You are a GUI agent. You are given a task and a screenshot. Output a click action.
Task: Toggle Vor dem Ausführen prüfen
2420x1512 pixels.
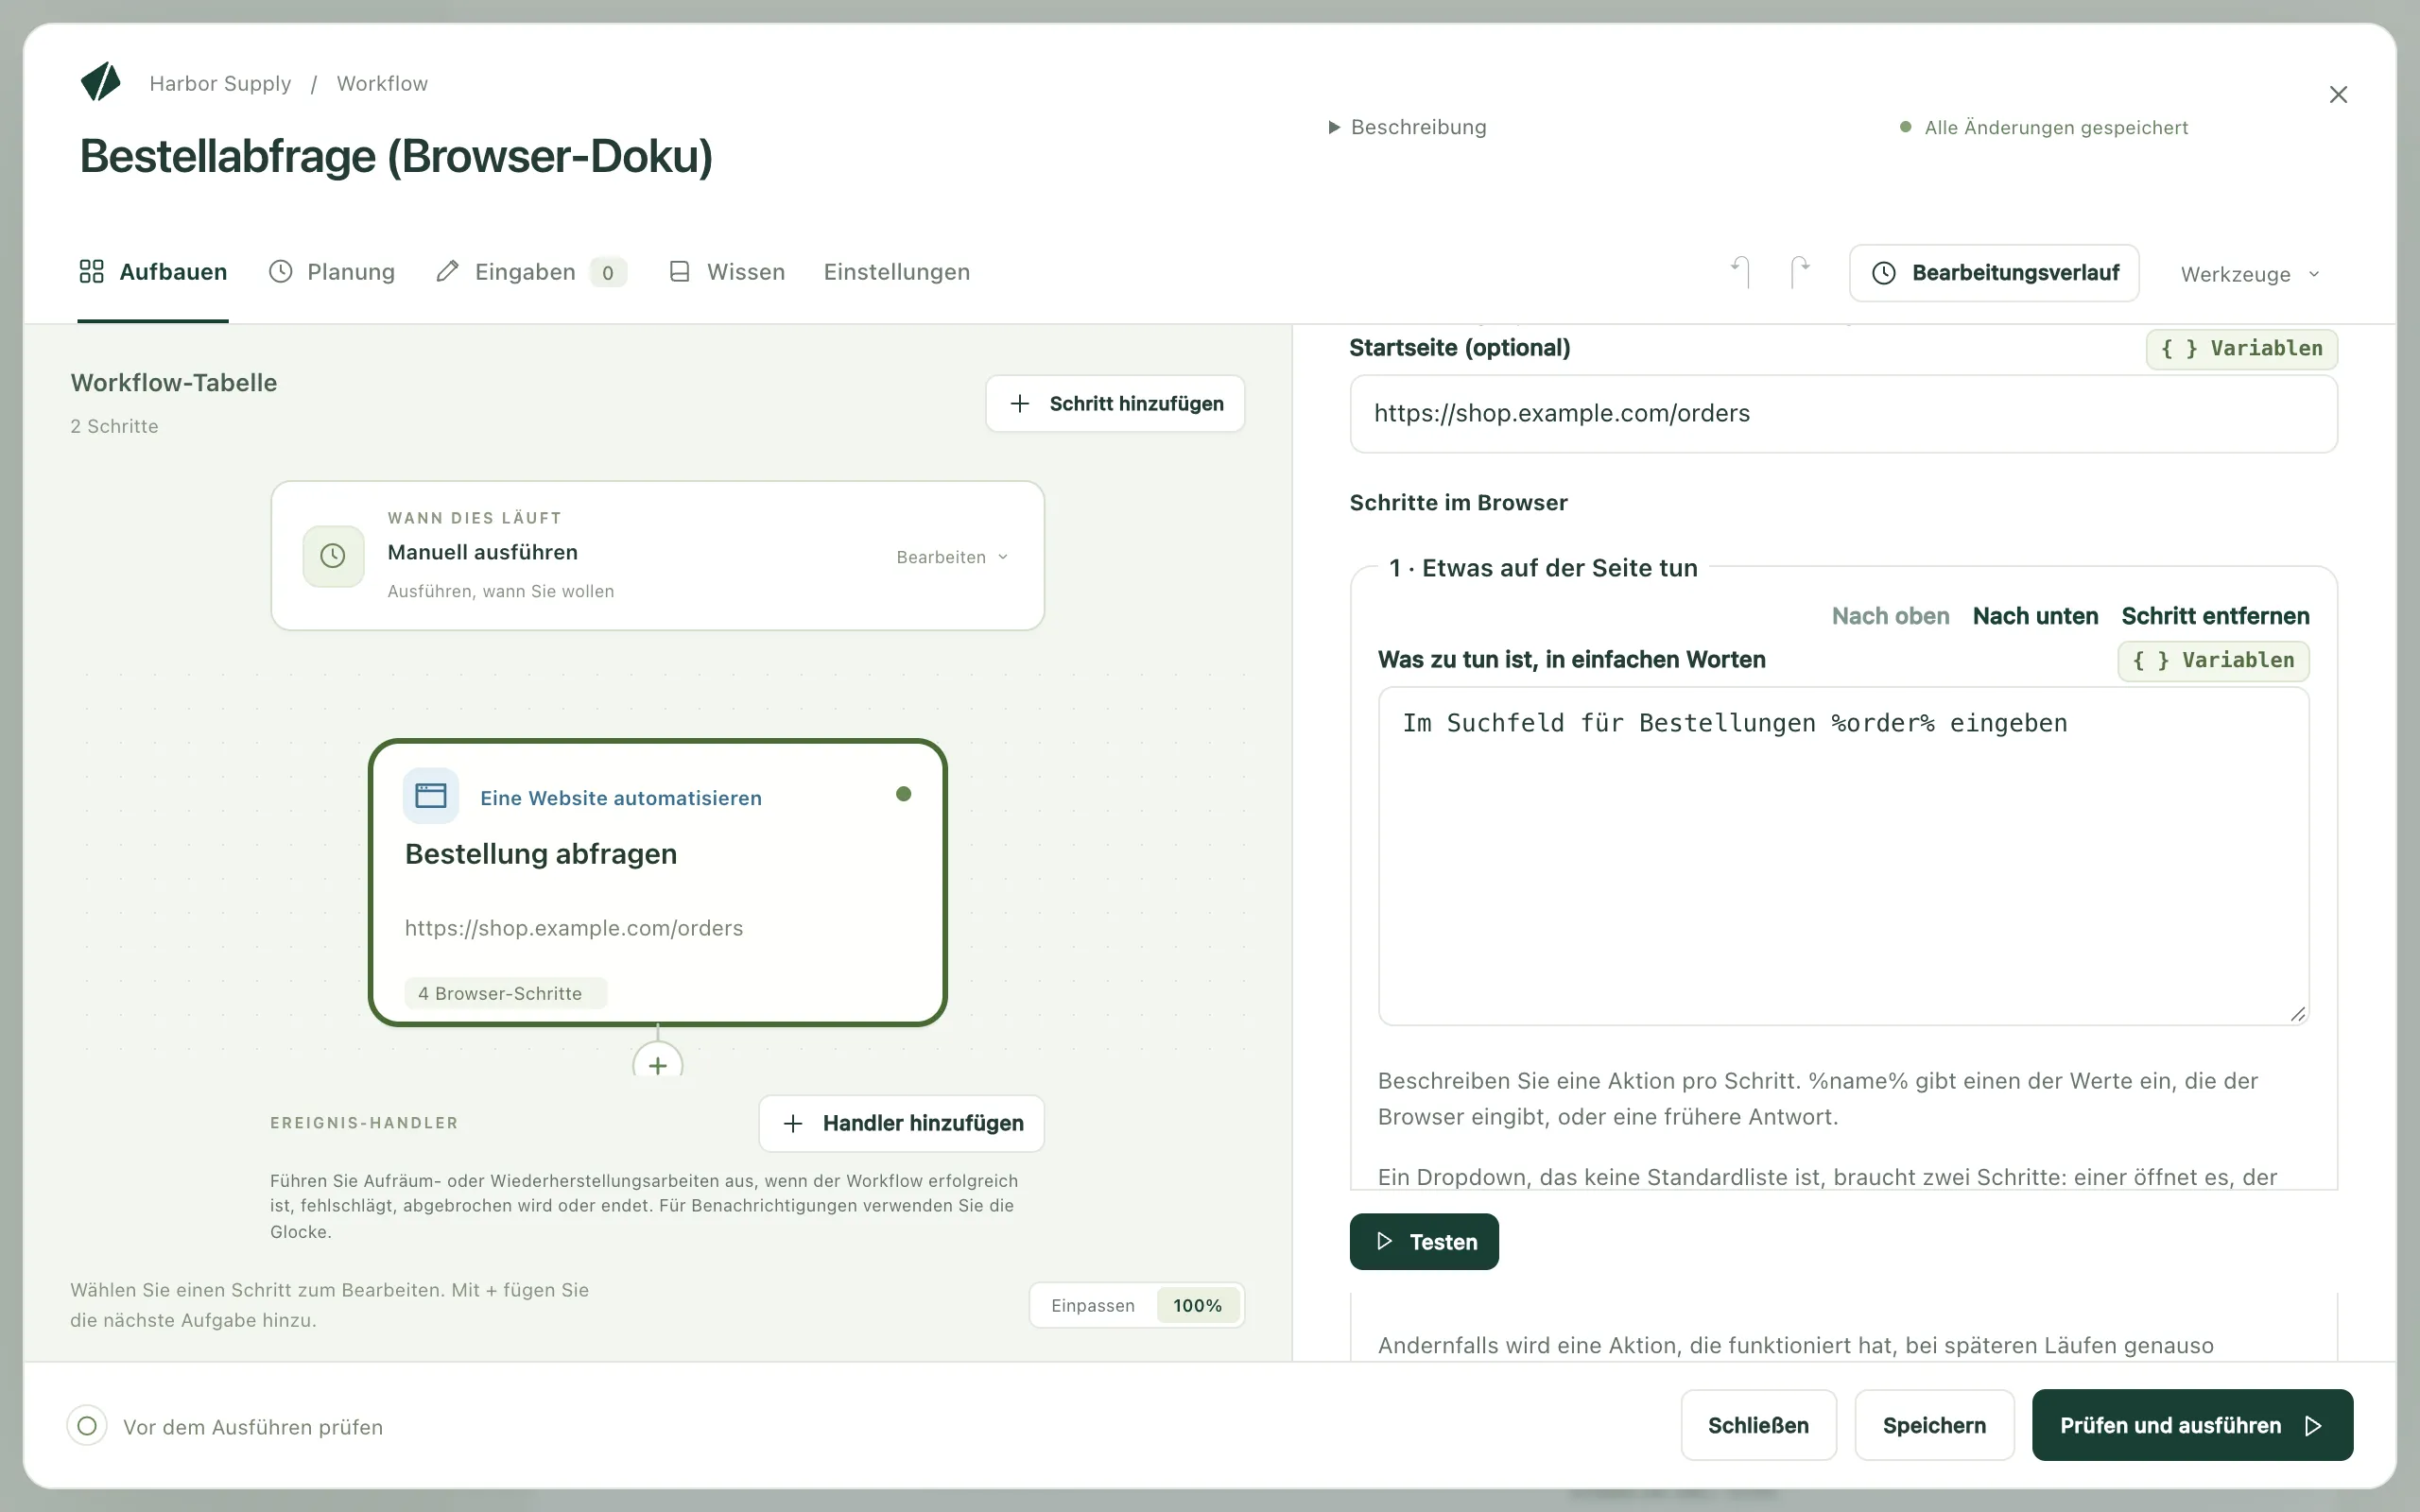click(x=87, y=1425)
